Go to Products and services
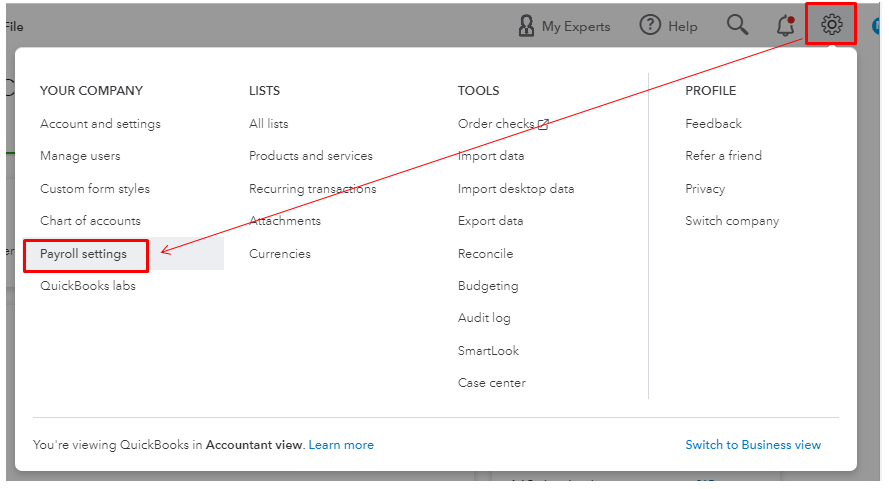This screenshot has width=889, height=489. tap(311, 156)
